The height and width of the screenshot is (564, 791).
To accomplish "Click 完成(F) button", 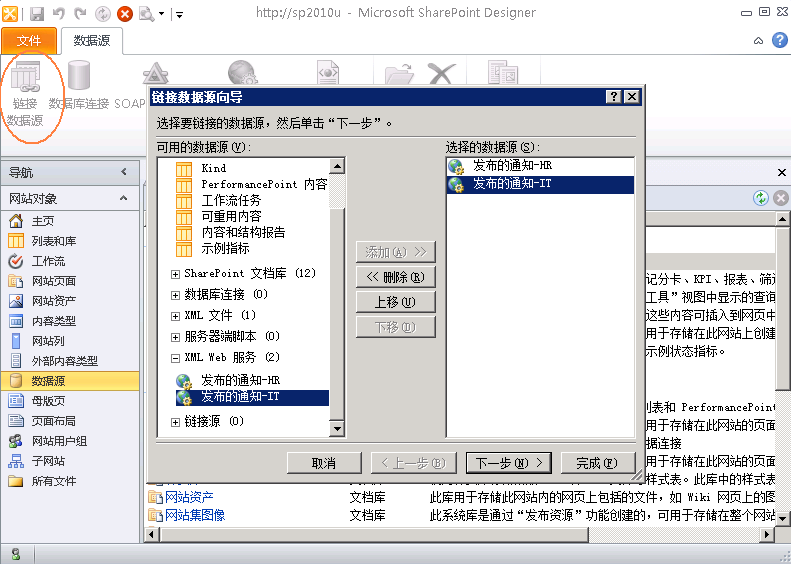I will point(597,463).
